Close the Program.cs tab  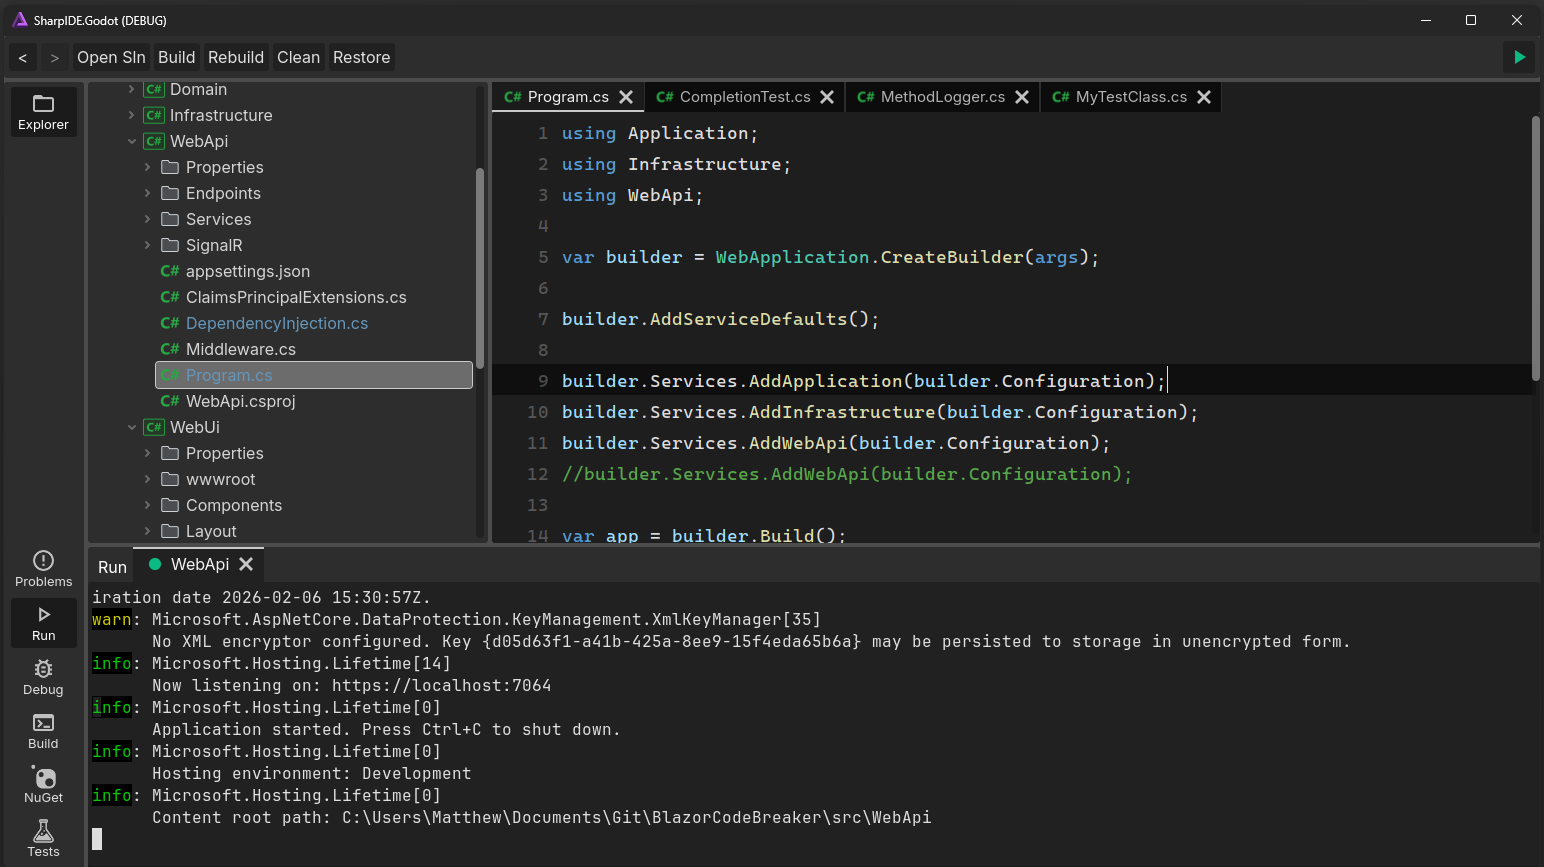pos(626,97)
